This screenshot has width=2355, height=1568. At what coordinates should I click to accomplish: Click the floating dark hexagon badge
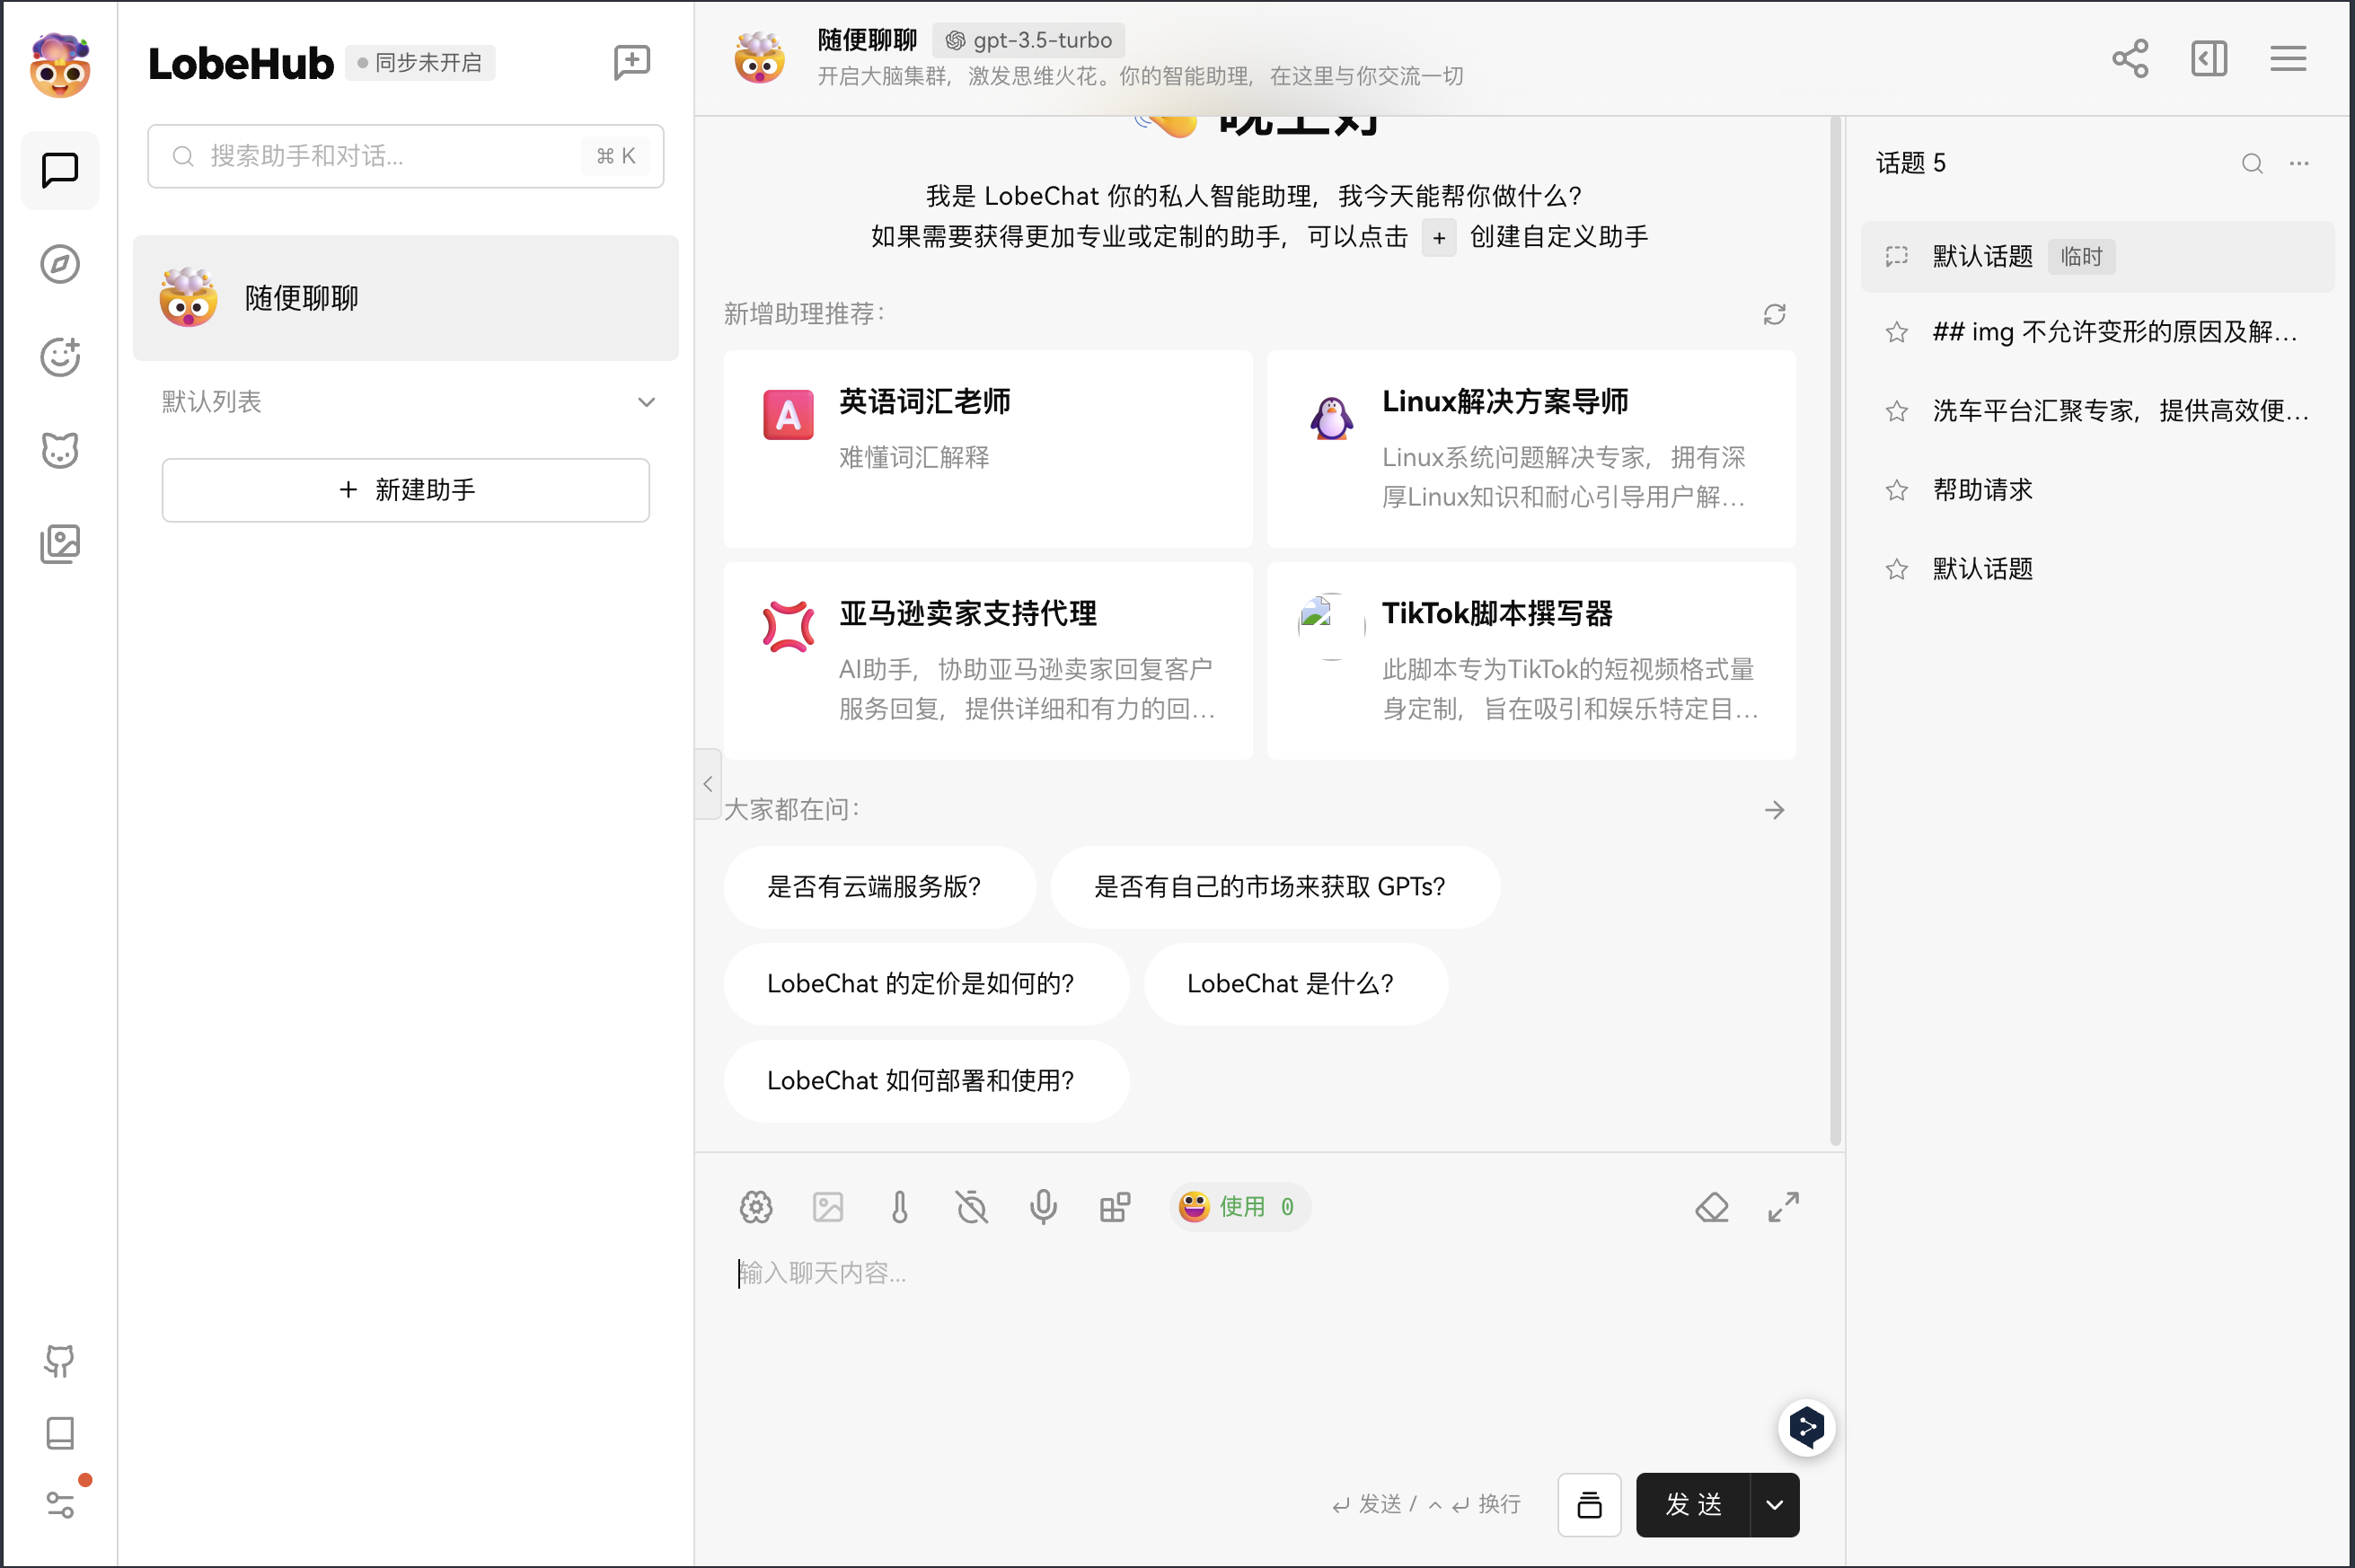pos(1807,1427)
